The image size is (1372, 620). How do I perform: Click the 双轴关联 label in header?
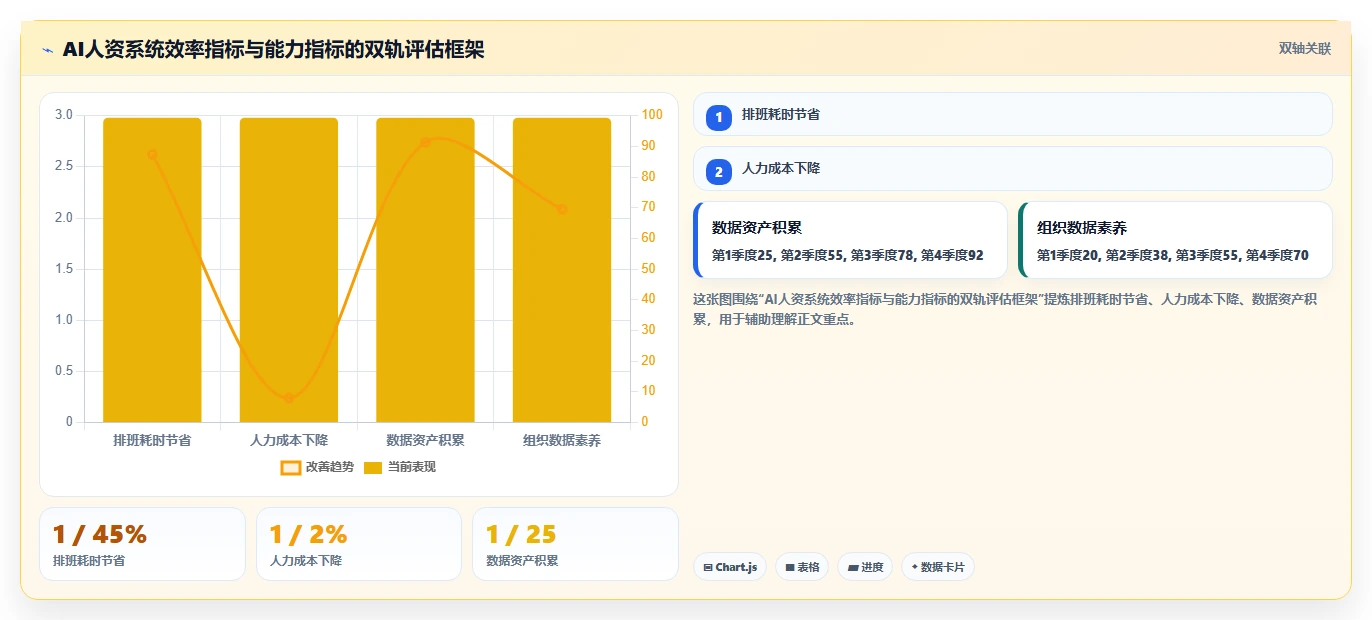[x=1305, y=49]
